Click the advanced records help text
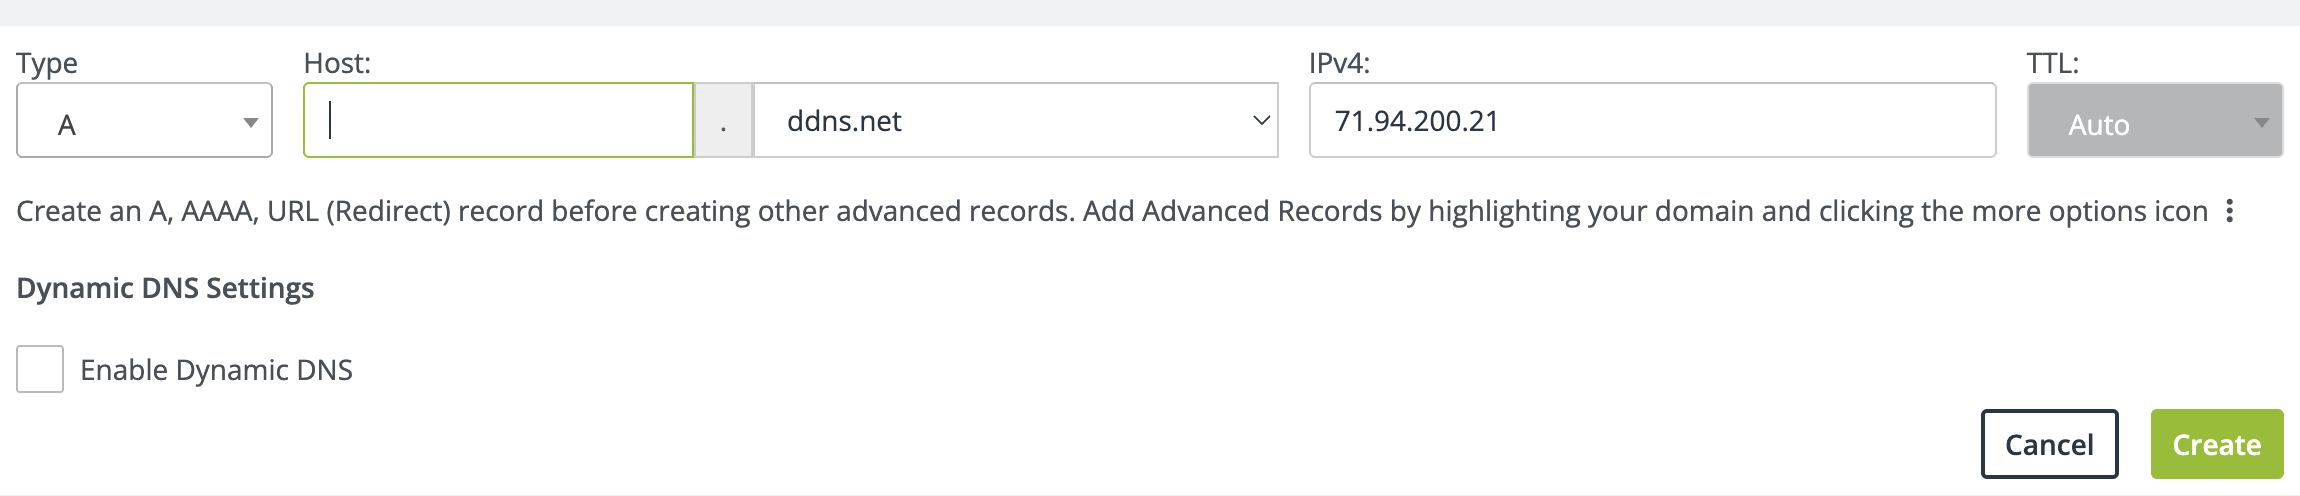2300x496 pixels. pyautogui.click(x=1111, y=211)
